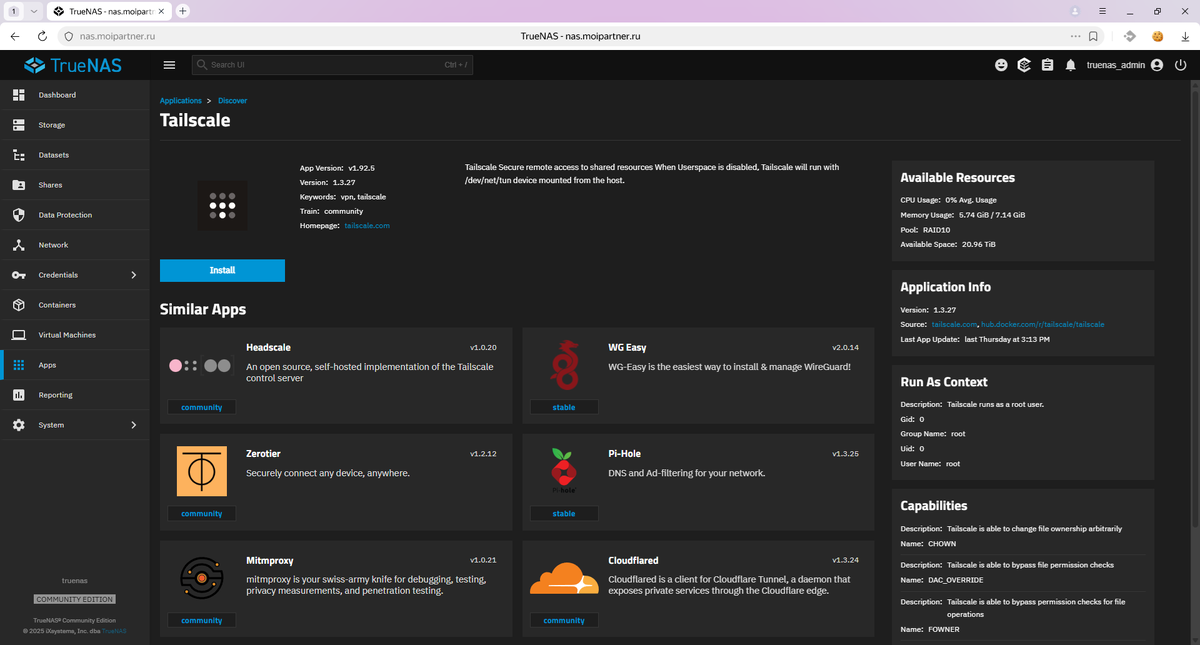The height and width of the screenshot is (645, 1200).
Task: Click the feedback smiley face icon
Action: coord(1001,65)
